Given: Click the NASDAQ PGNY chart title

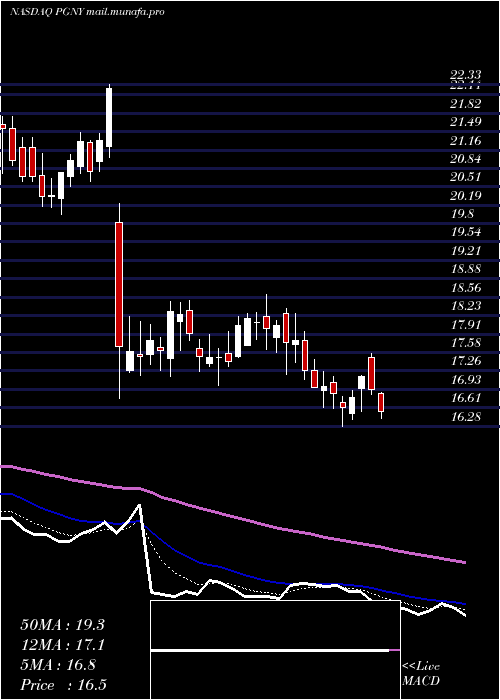Looking at the screenshot, I should (87, 12).
